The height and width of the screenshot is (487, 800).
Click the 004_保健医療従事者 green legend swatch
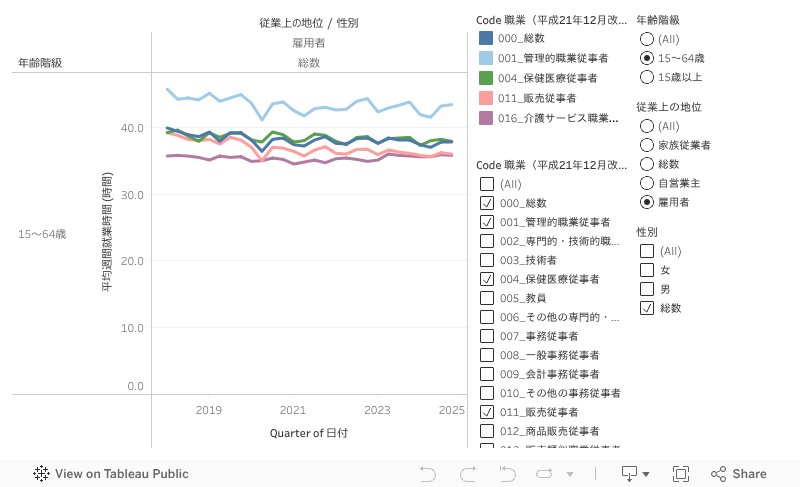pyautogui.click(x=486, y=78)
